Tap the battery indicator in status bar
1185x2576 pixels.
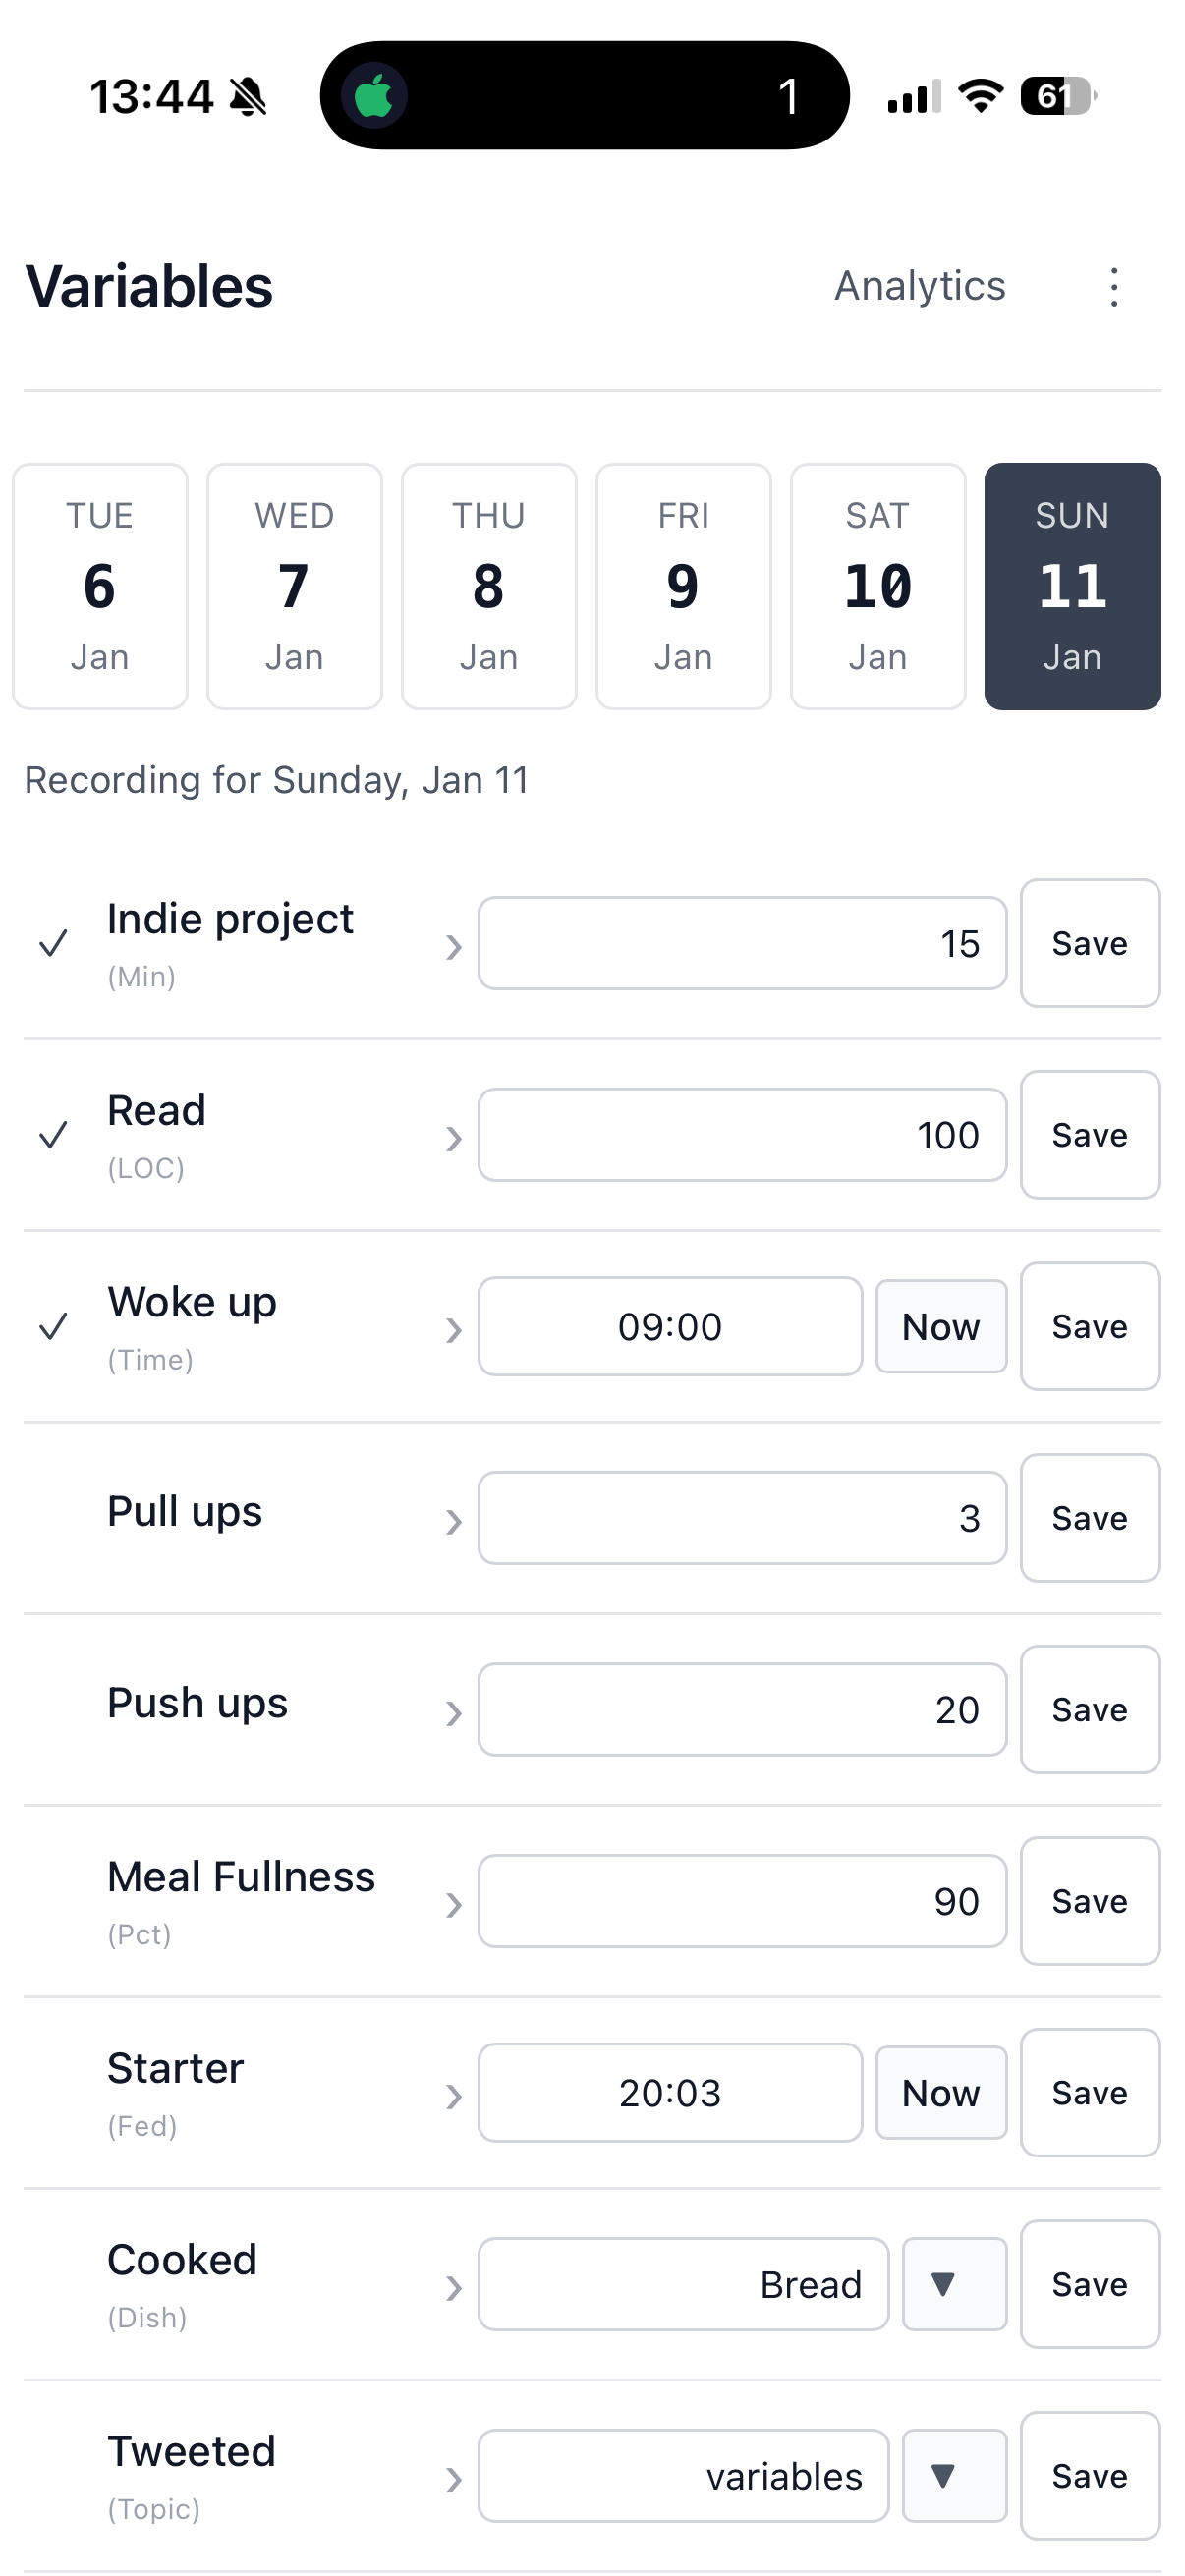[1057, 97]
